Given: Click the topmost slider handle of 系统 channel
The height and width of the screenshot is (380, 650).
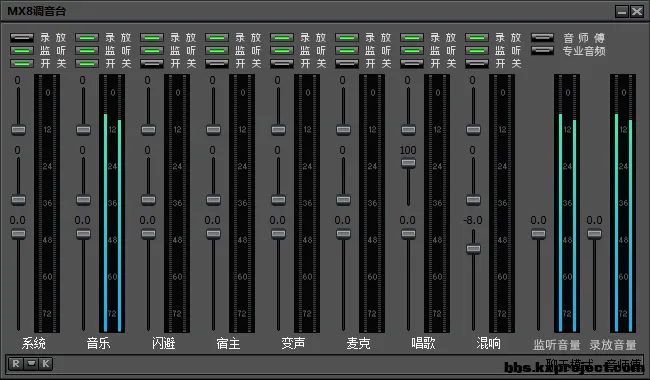Looking at the screenshot, I should (18, 130).
